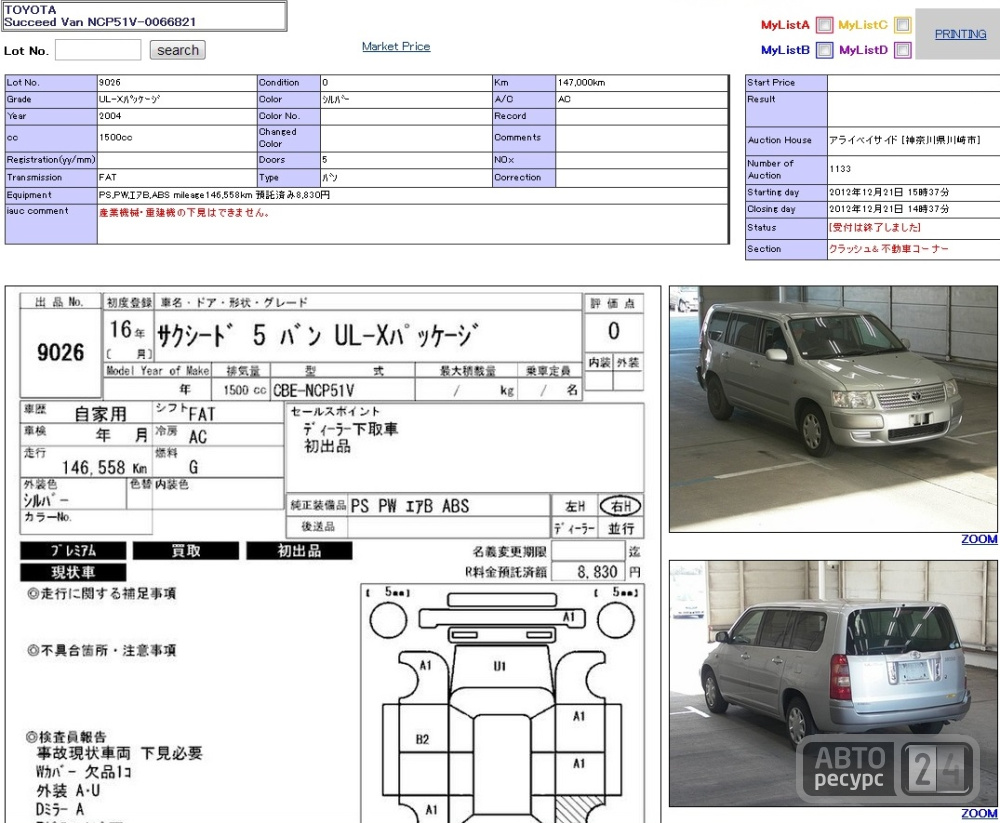
Task: Select the mileage value 147,000km
Action: click(581, 82)
